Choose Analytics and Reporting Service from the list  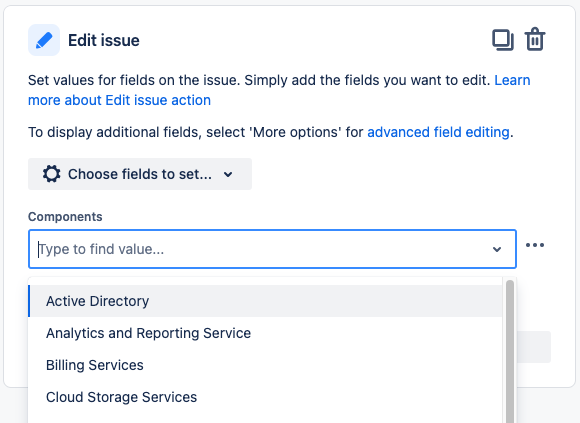point(265,333)
